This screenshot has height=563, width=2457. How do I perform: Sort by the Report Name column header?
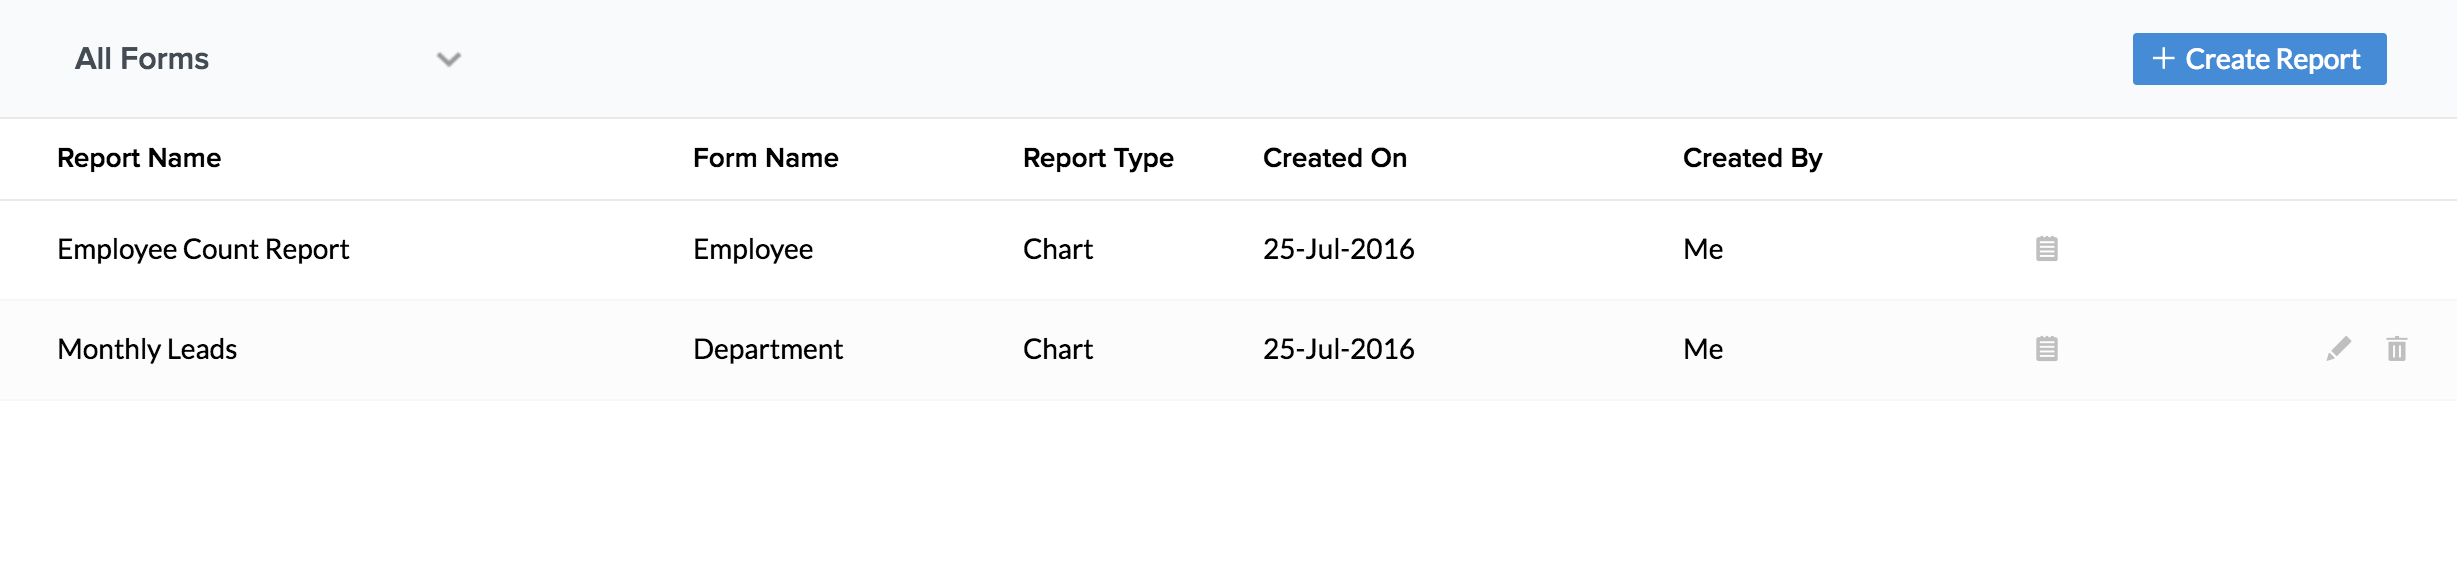[139, 158]
